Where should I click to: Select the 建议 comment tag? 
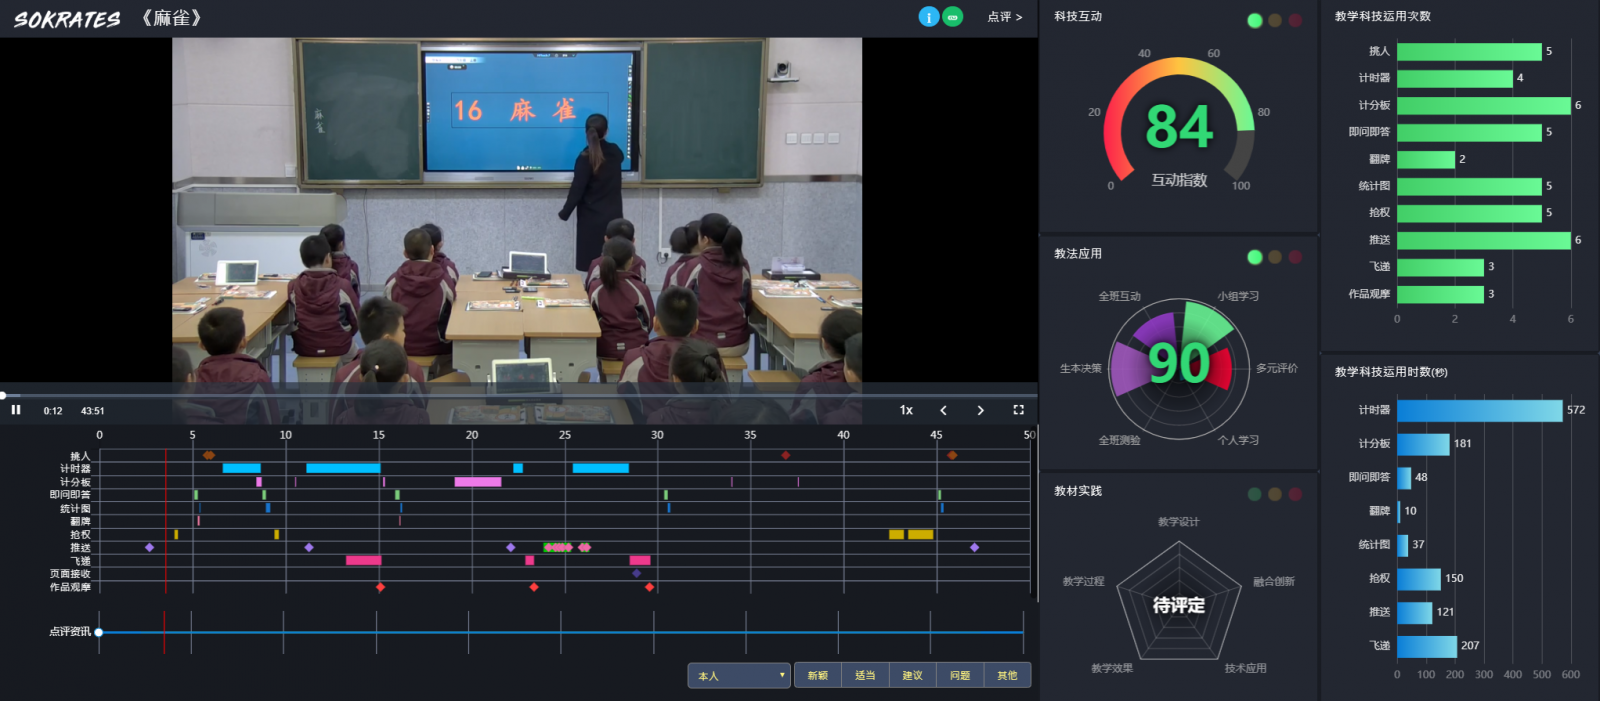[x=912, y=676]
